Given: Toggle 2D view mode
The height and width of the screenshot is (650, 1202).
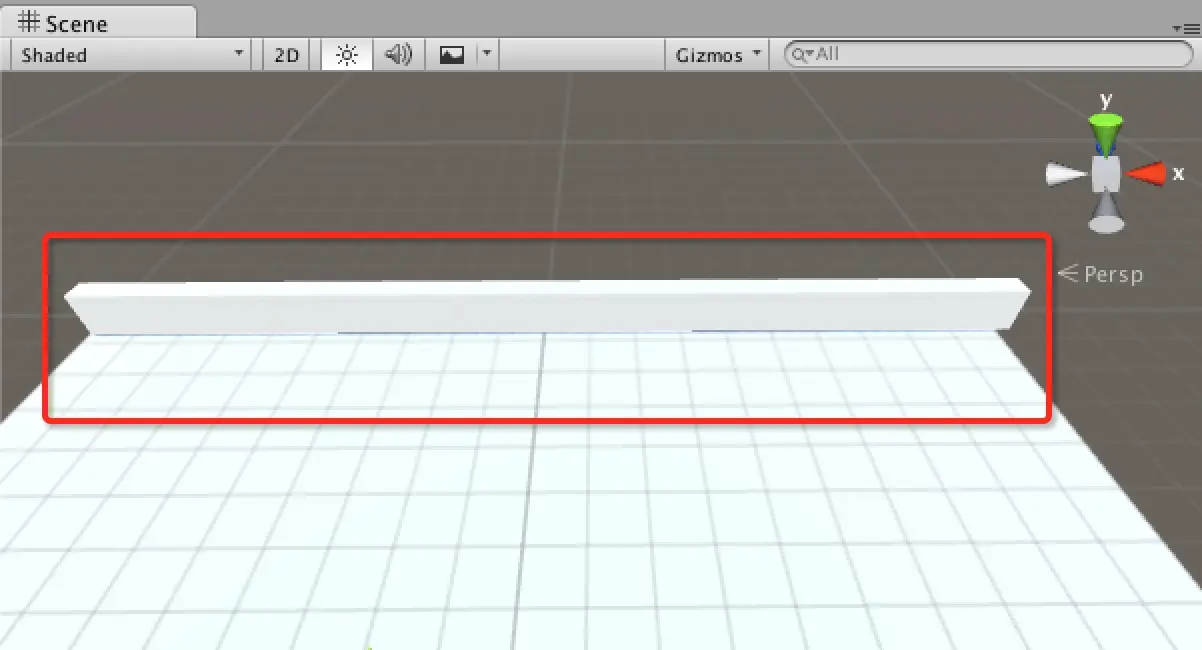Looking at the screenshot, I should 287,55.
